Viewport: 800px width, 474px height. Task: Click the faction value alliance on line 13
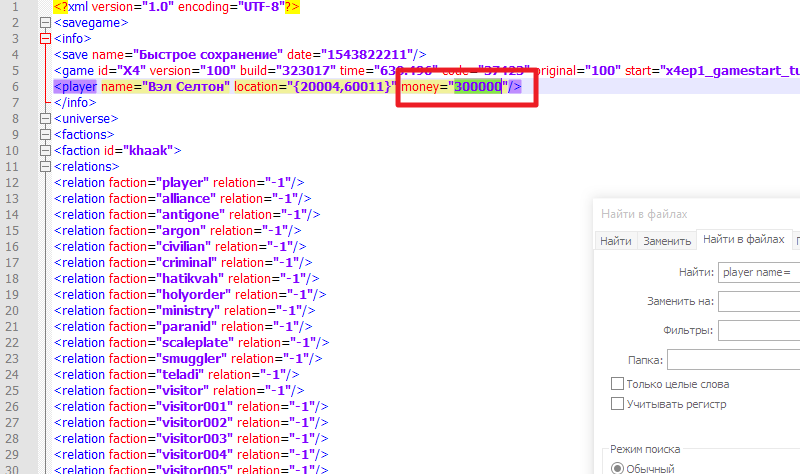pos(186,198)
